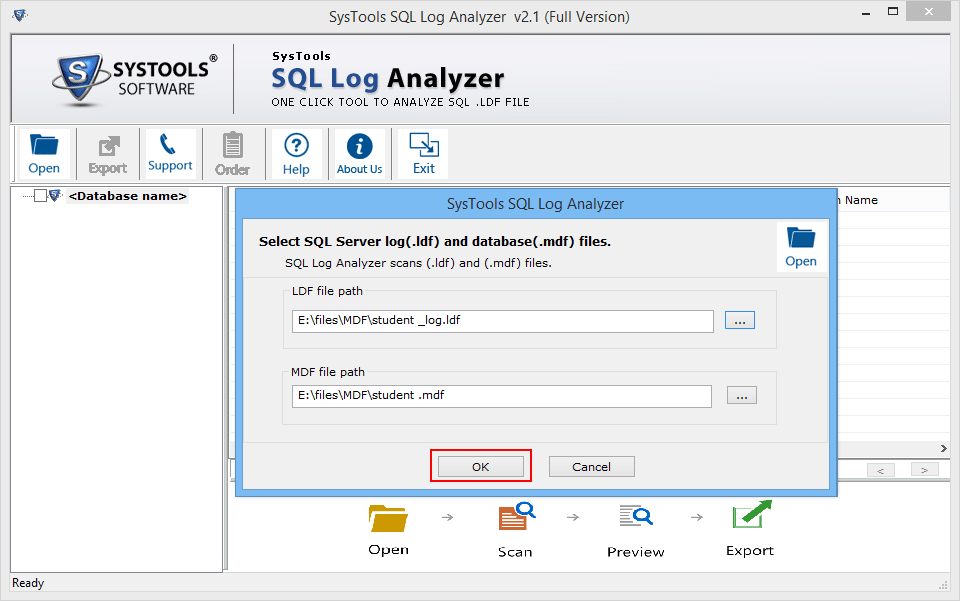Confirm file selection with OK
This screenshot has height=601, width=960.
click(x=481, y=466)
